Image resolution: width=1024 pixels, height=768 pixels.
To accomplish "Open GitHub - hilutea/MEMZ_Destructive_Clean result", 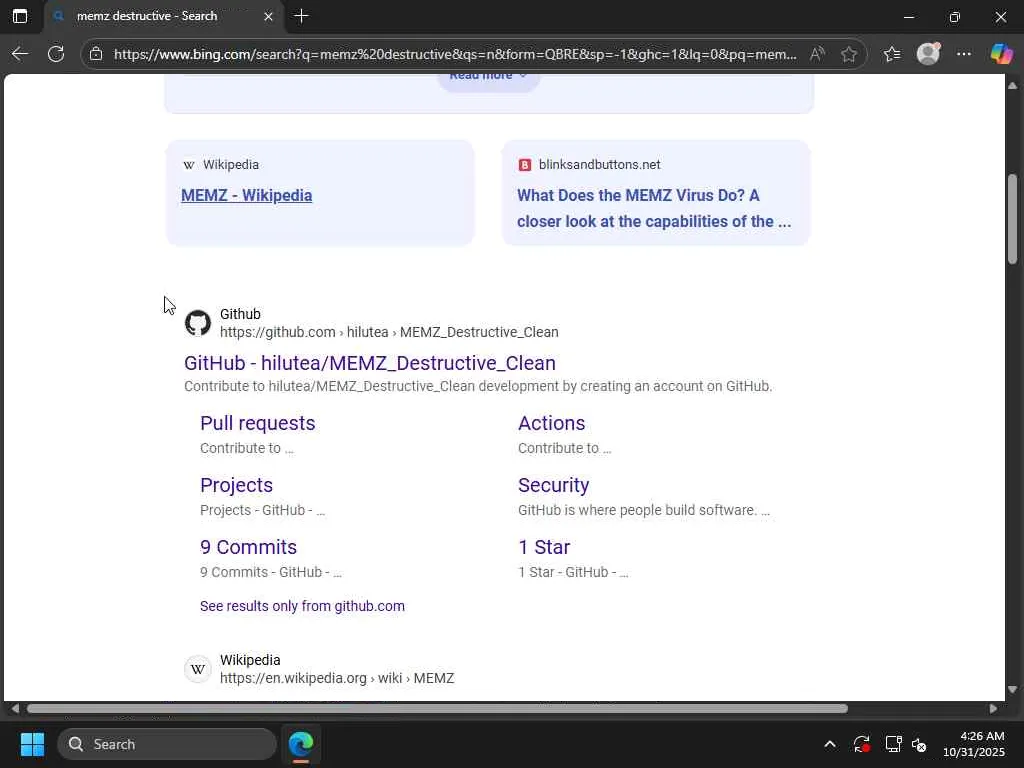I will [x=370, y=363].
